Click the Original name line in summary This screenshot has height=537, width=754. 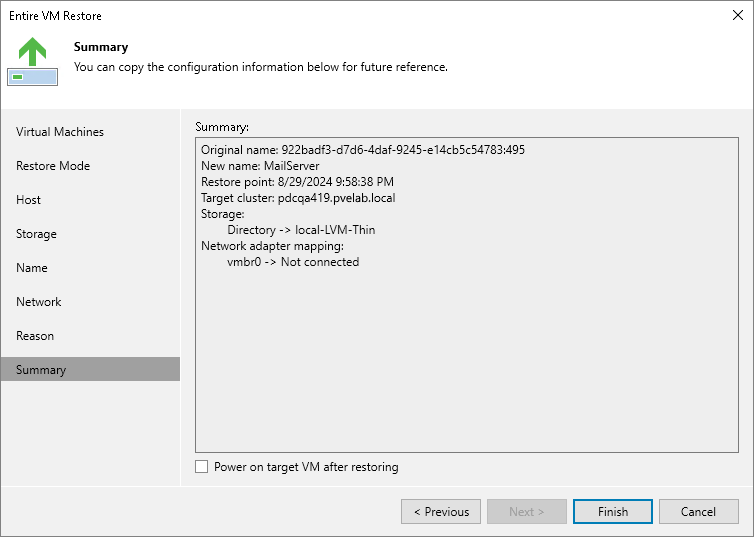[x=363, y=150]
